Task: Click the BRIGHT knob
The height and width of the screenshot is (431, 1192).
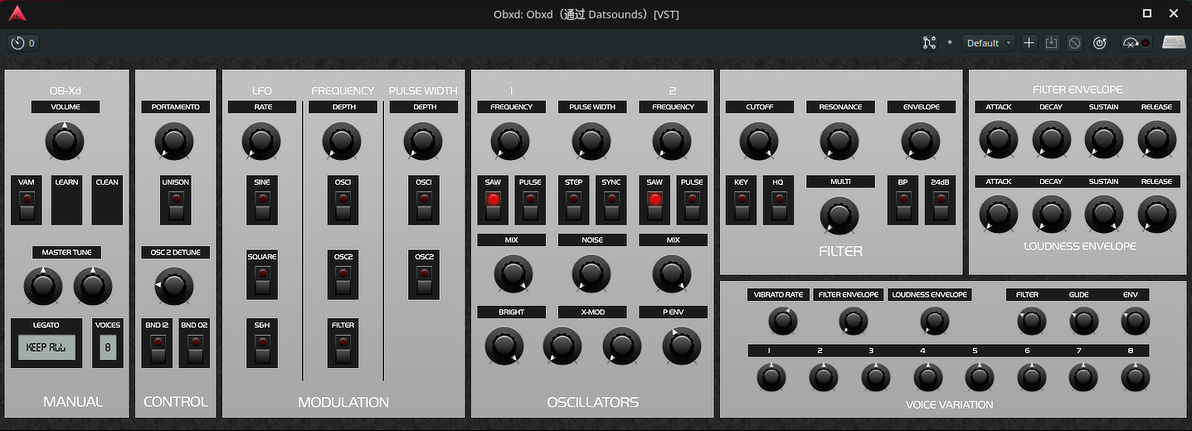Action: (504, 346)
